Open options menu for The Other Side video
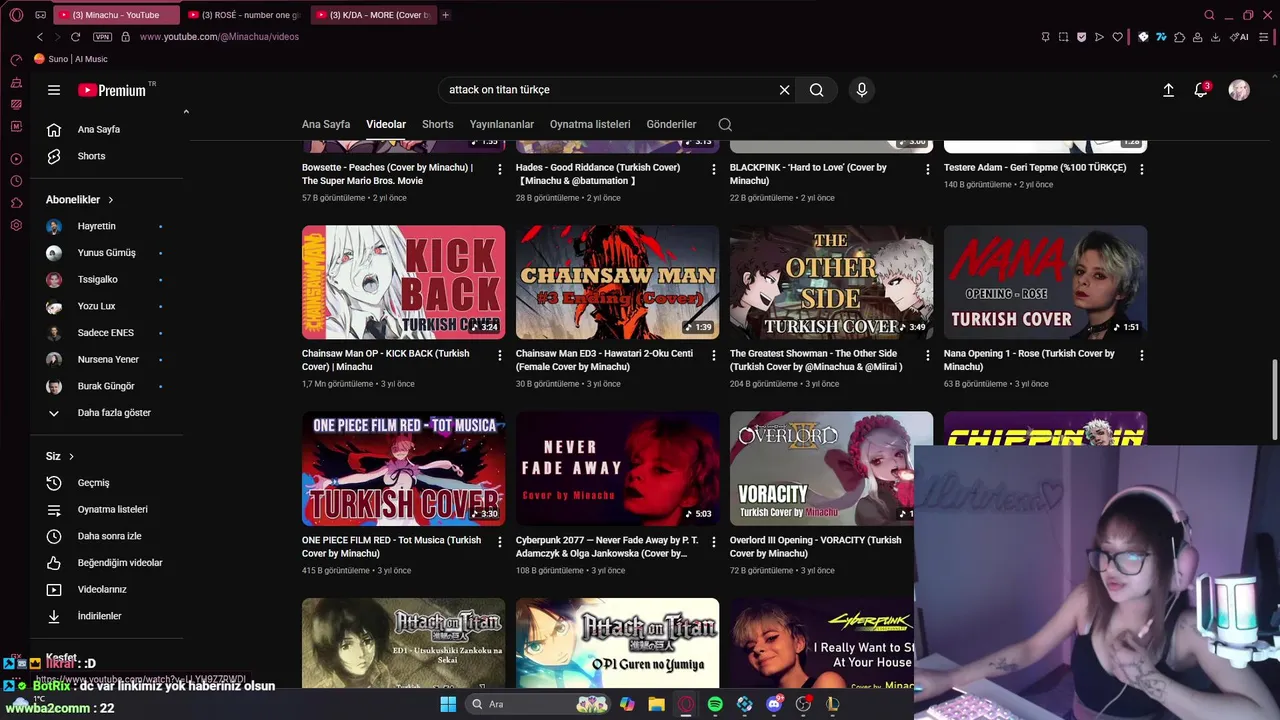Viewport: 1280px width, 720px height. tap(928, 355)
